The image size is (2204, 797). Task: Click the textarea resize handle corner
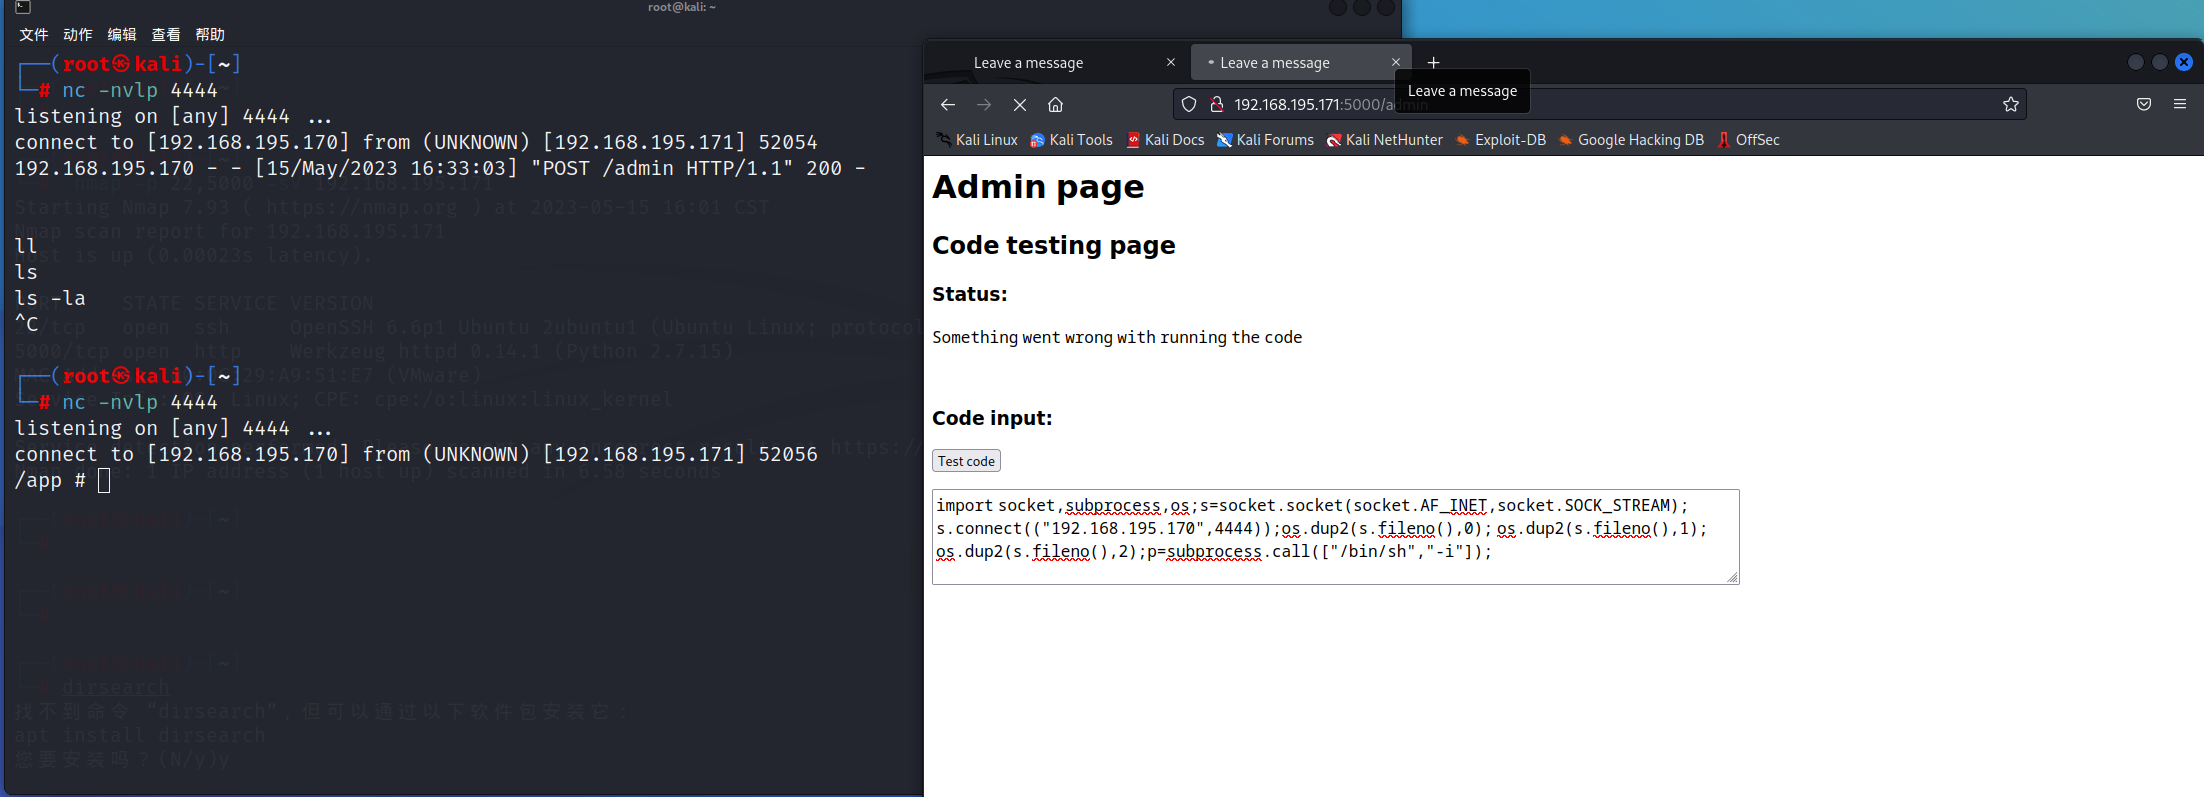click(1733, 578)
